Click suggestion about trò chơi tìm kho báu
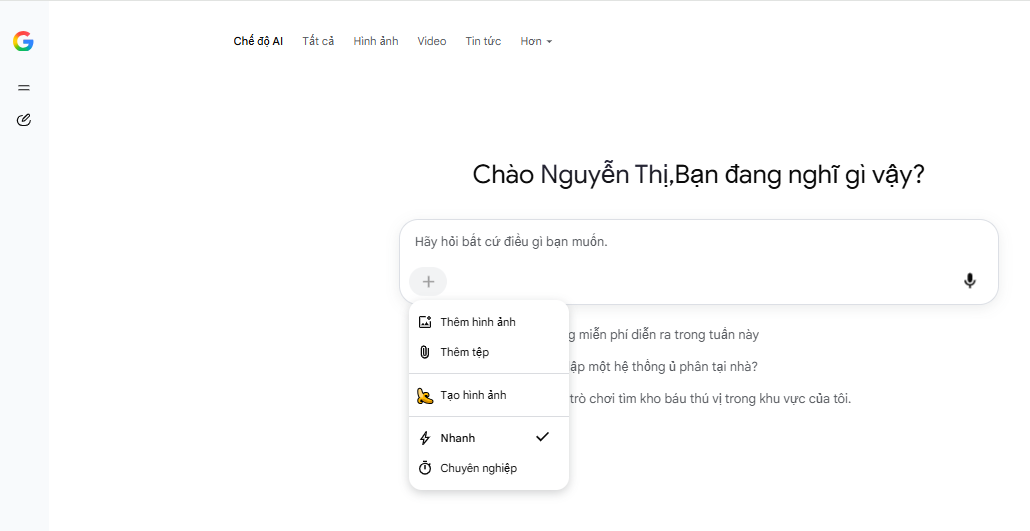 click(x=709, y=399)
